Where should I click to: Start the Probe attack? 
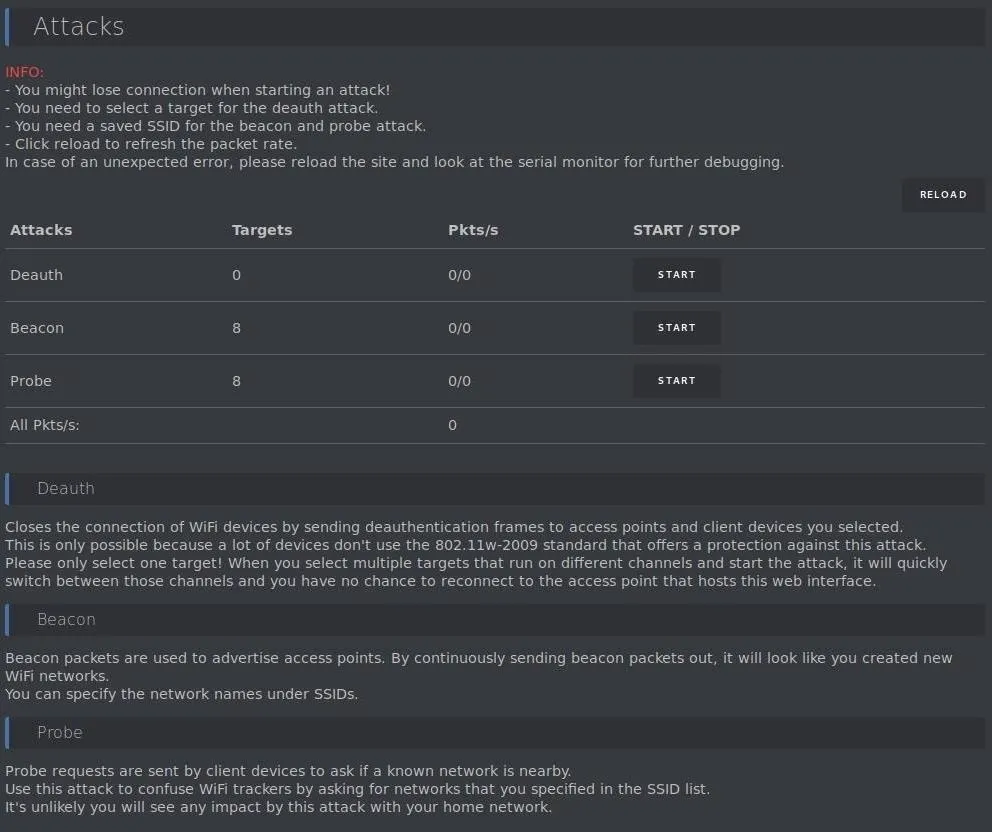[x=676, y=381]
